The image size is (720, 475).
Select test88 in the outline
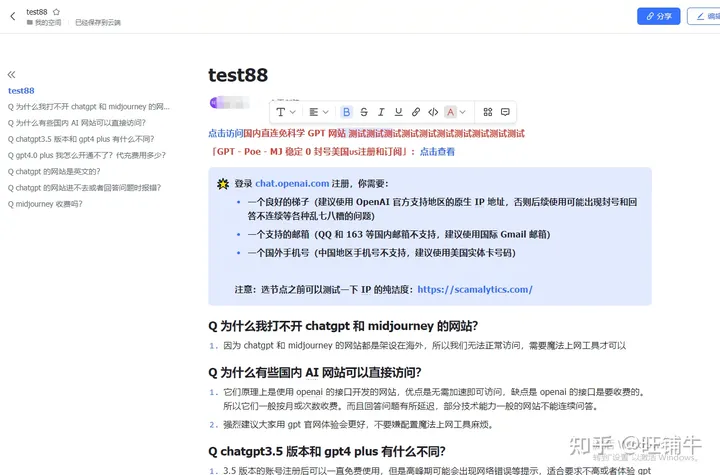click(21, 90)
